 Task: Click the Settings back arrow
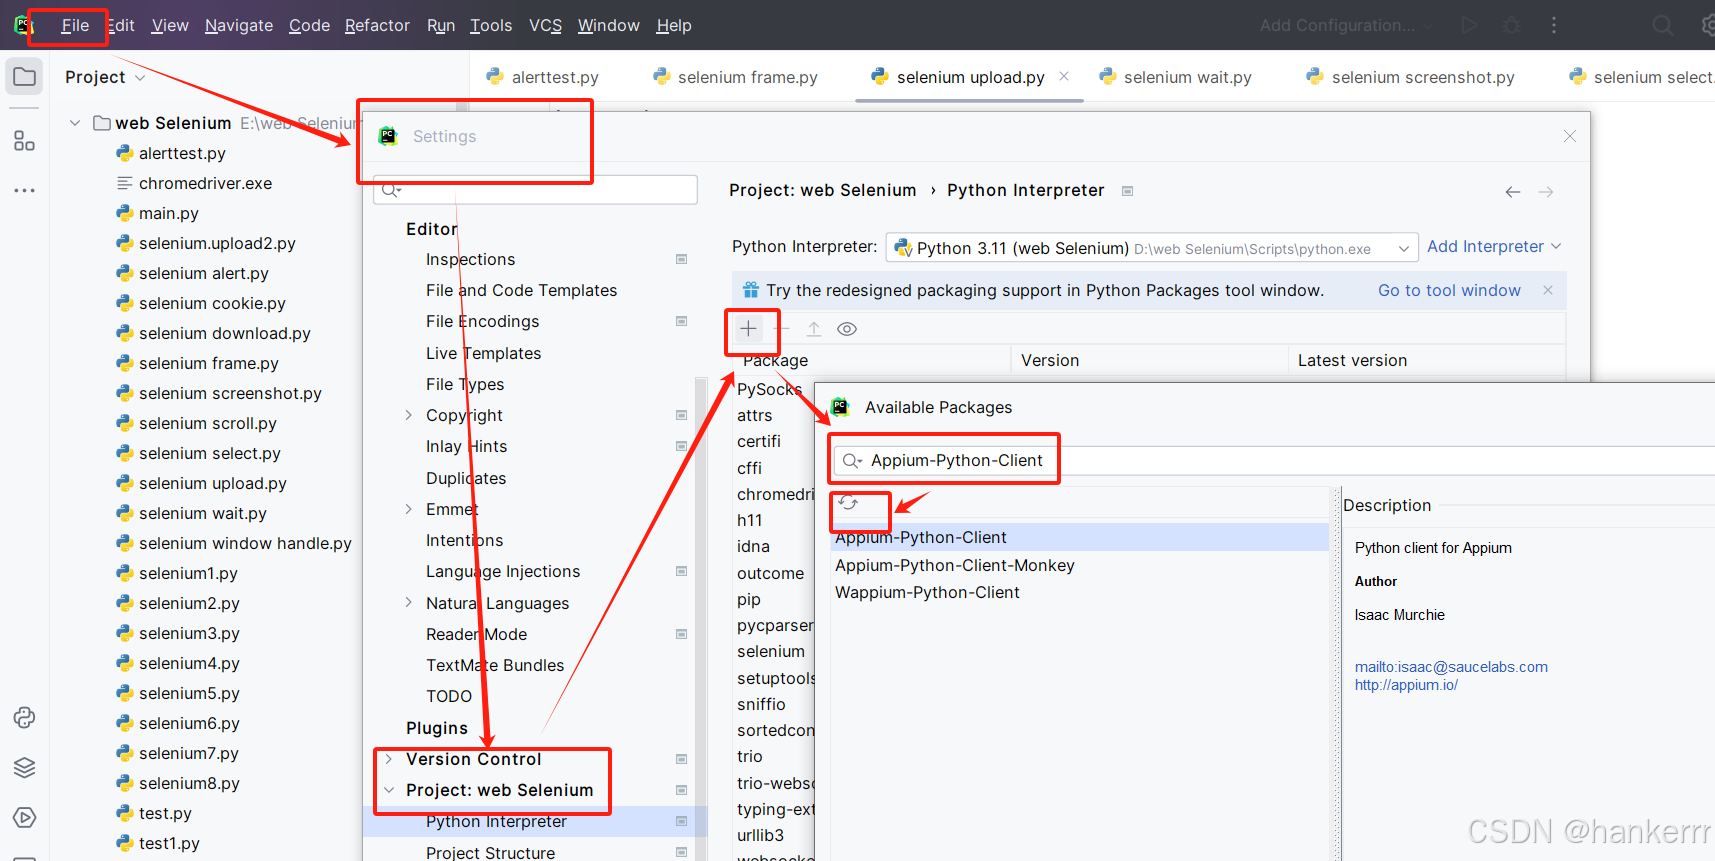(1513, 192)
